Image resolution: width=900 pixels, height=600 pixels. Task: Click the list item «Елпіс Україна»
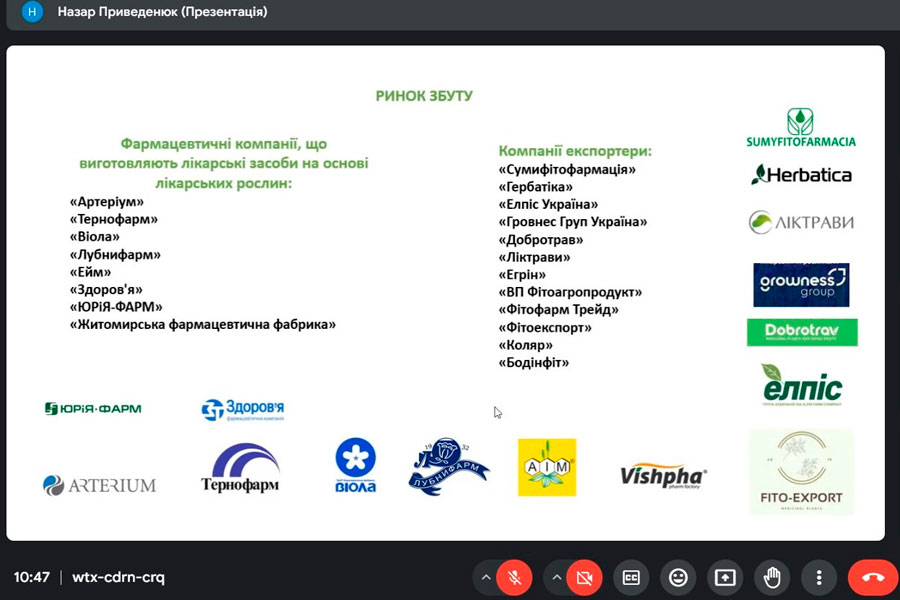point(548,204)
